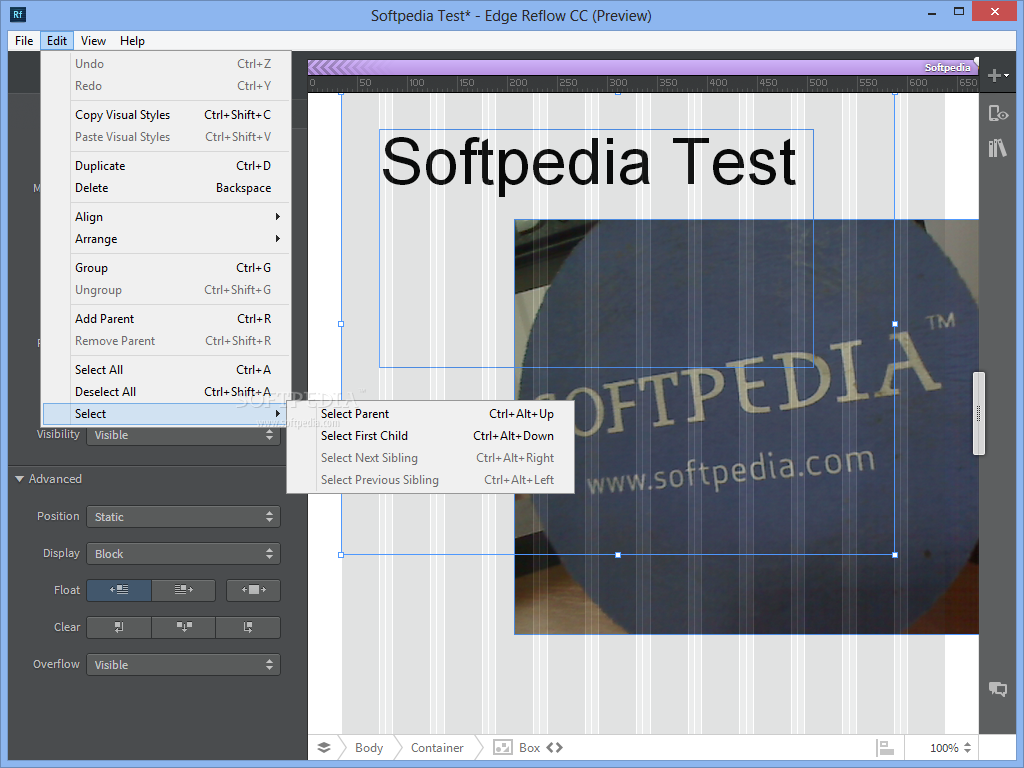Viewport: 1024px width, 768px height.
Task: Click Remove Parent entry
Action: click(x=167, y=341)
